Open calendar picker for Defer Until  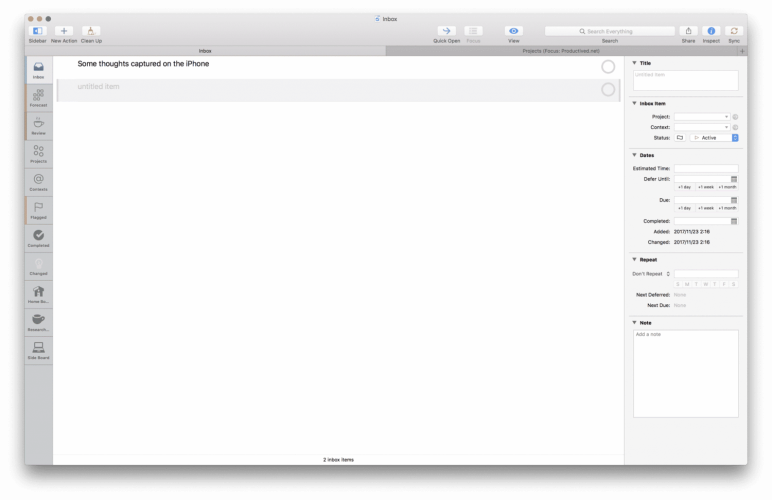(734, 179)
